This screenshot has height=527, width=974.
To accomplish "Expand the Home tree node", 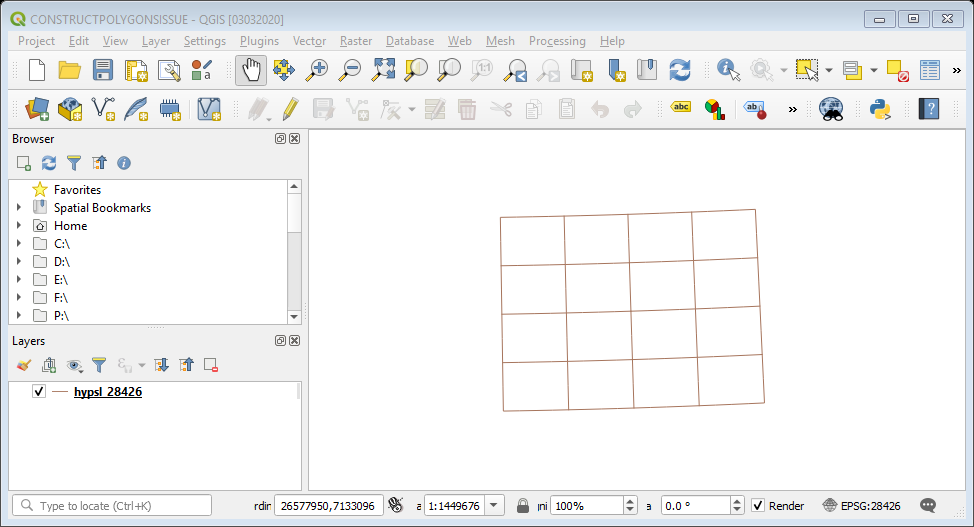I will tap(19, 226).
